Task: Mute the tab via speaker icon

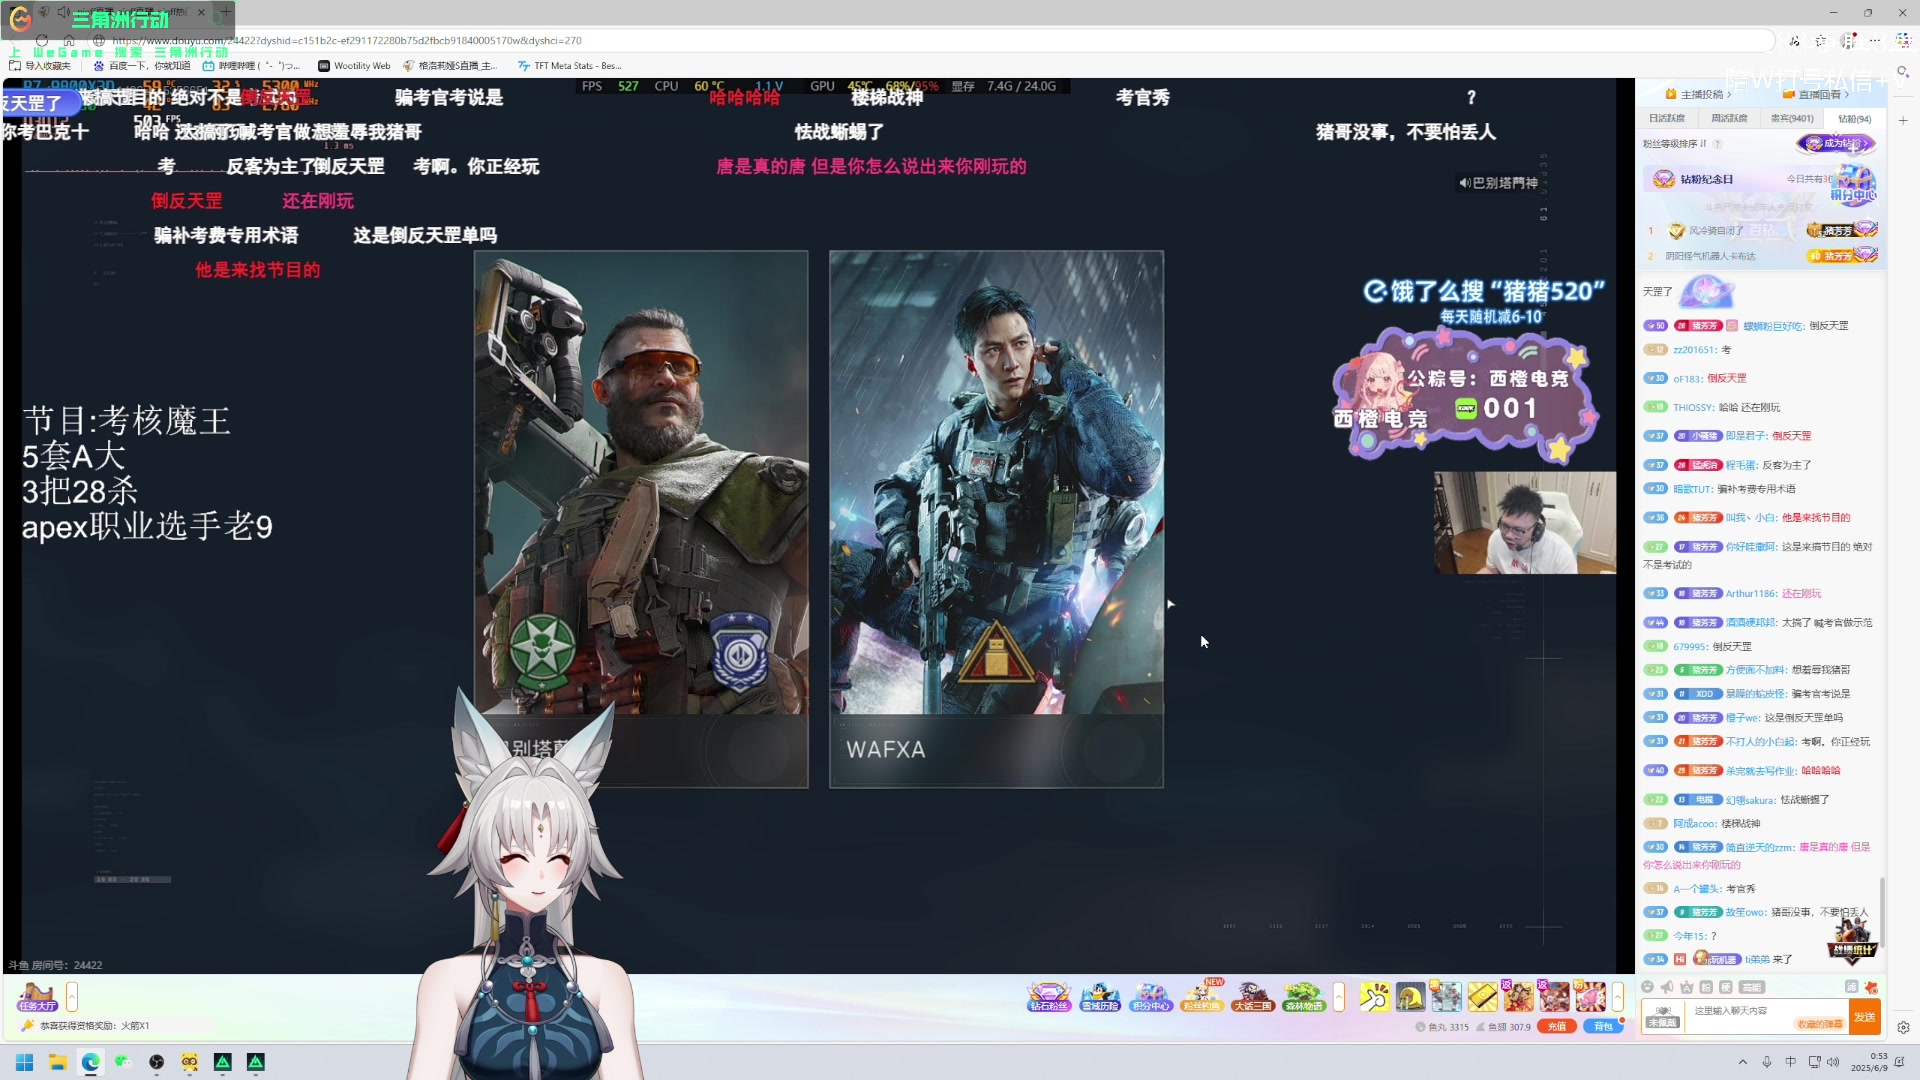Action: coord(62,12)
